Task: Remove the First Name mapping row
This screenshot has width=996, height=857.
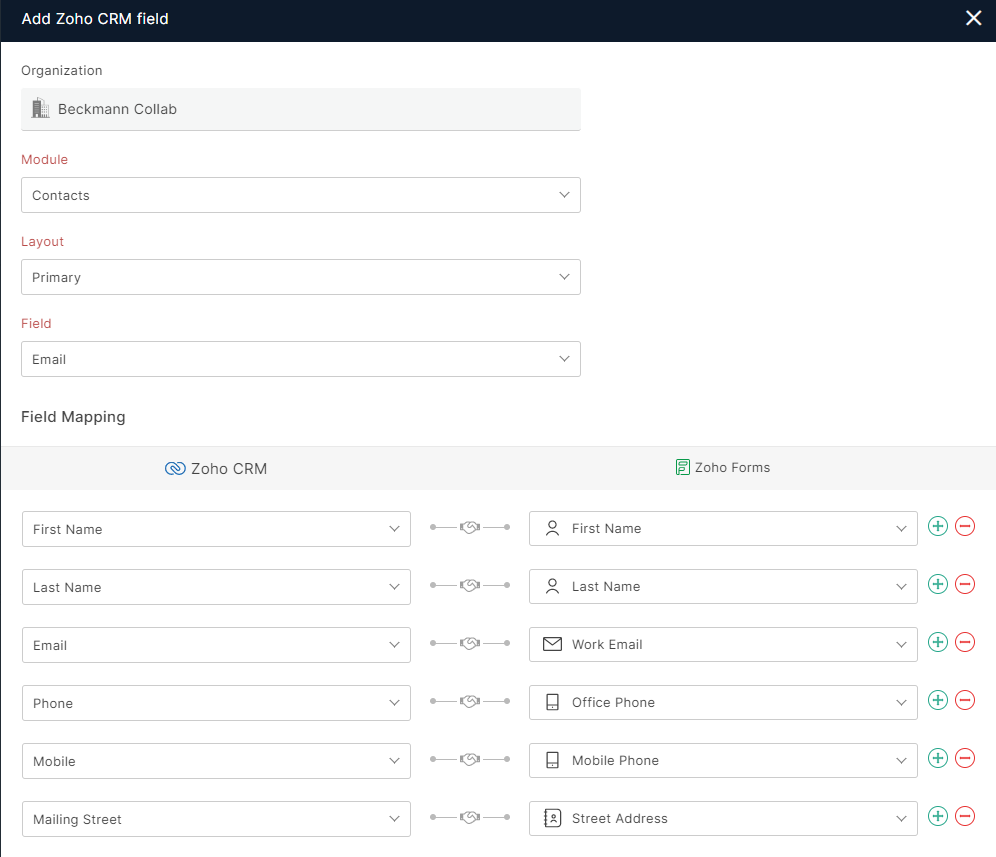Action: point(965,526)
